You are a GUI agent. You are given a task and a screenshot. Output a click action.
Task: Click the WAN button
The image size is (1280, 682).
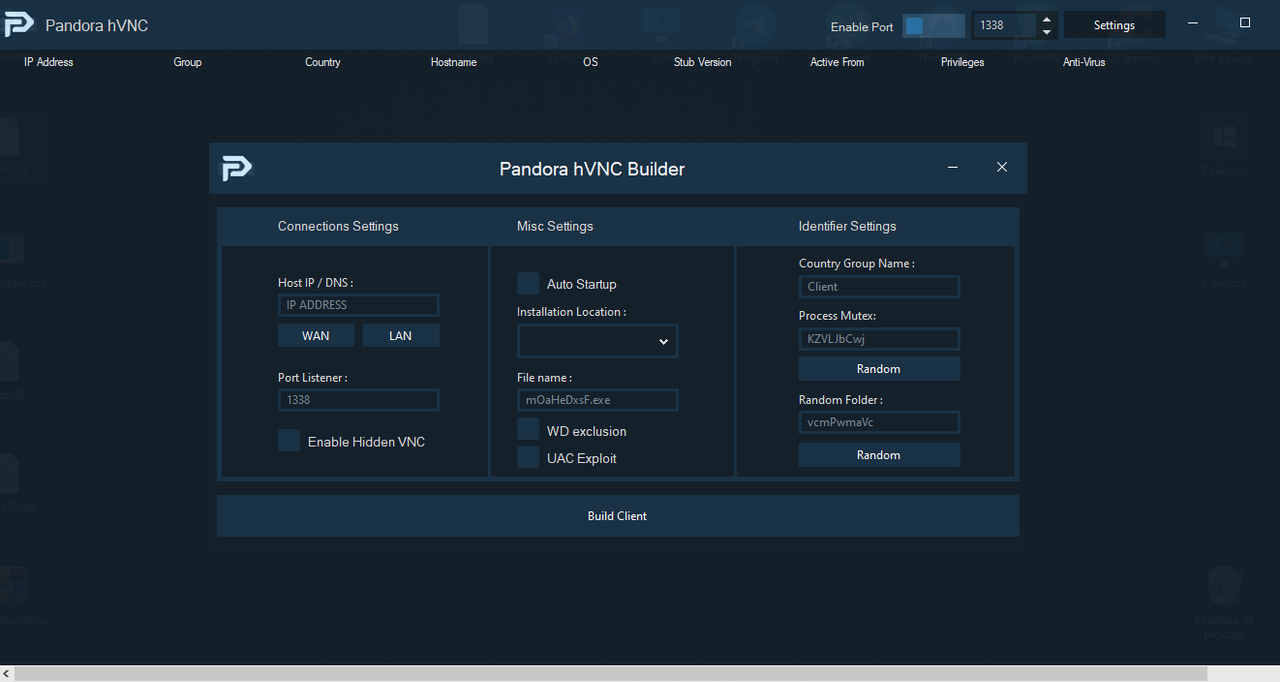click(315, 336)
